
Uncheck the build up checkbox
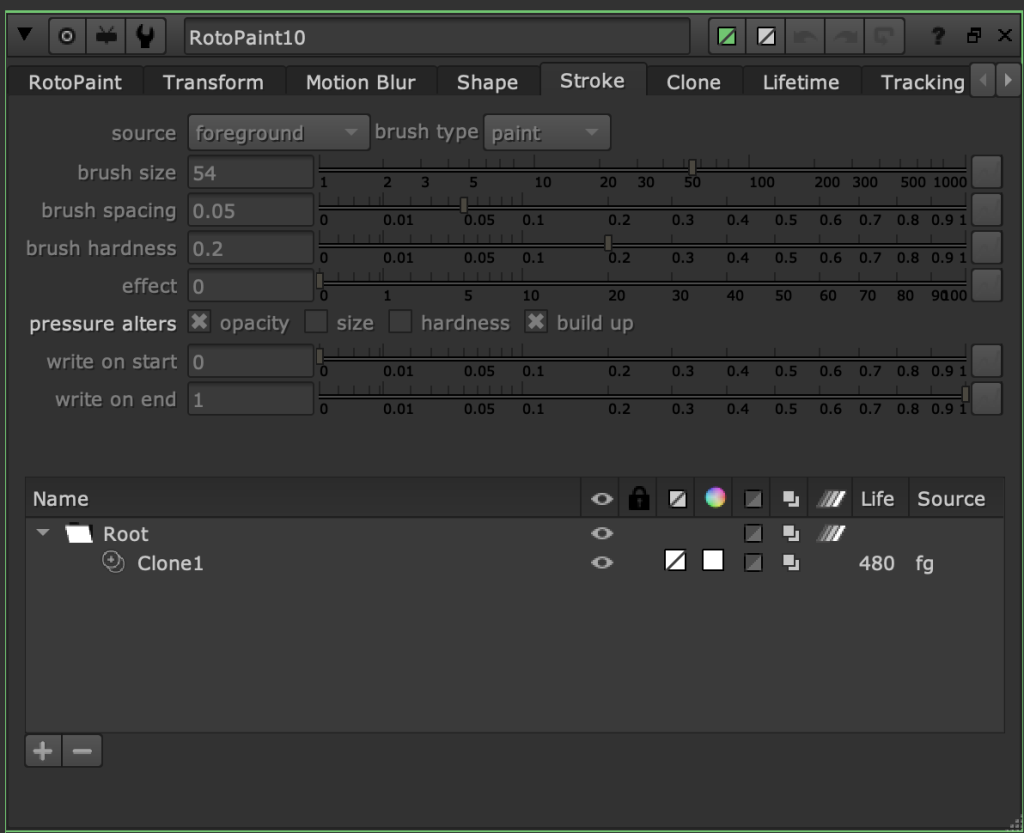pos(536,321)
